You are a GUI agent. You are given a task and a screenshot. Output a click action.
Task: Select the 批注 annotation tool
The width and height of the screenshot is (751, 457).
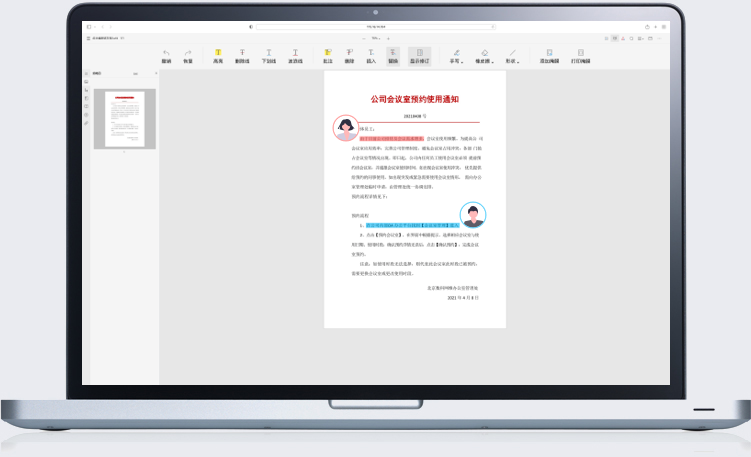point(327,52)
